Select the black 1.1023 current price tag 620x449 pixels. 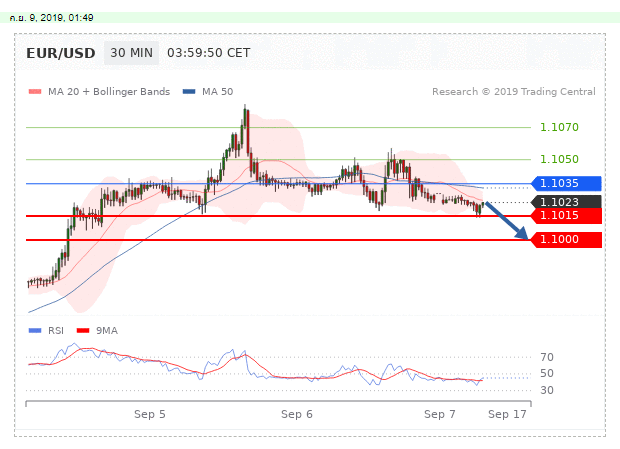565,202
